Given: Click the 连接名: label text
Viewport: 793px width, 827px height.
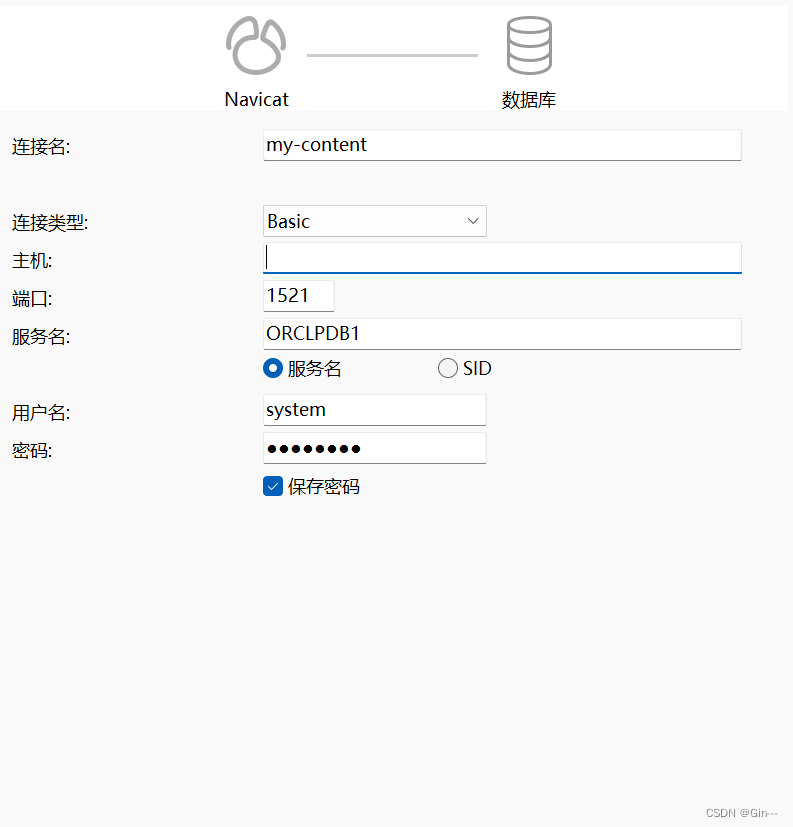Looking at the screenshot, I should [x=41, y=147].
